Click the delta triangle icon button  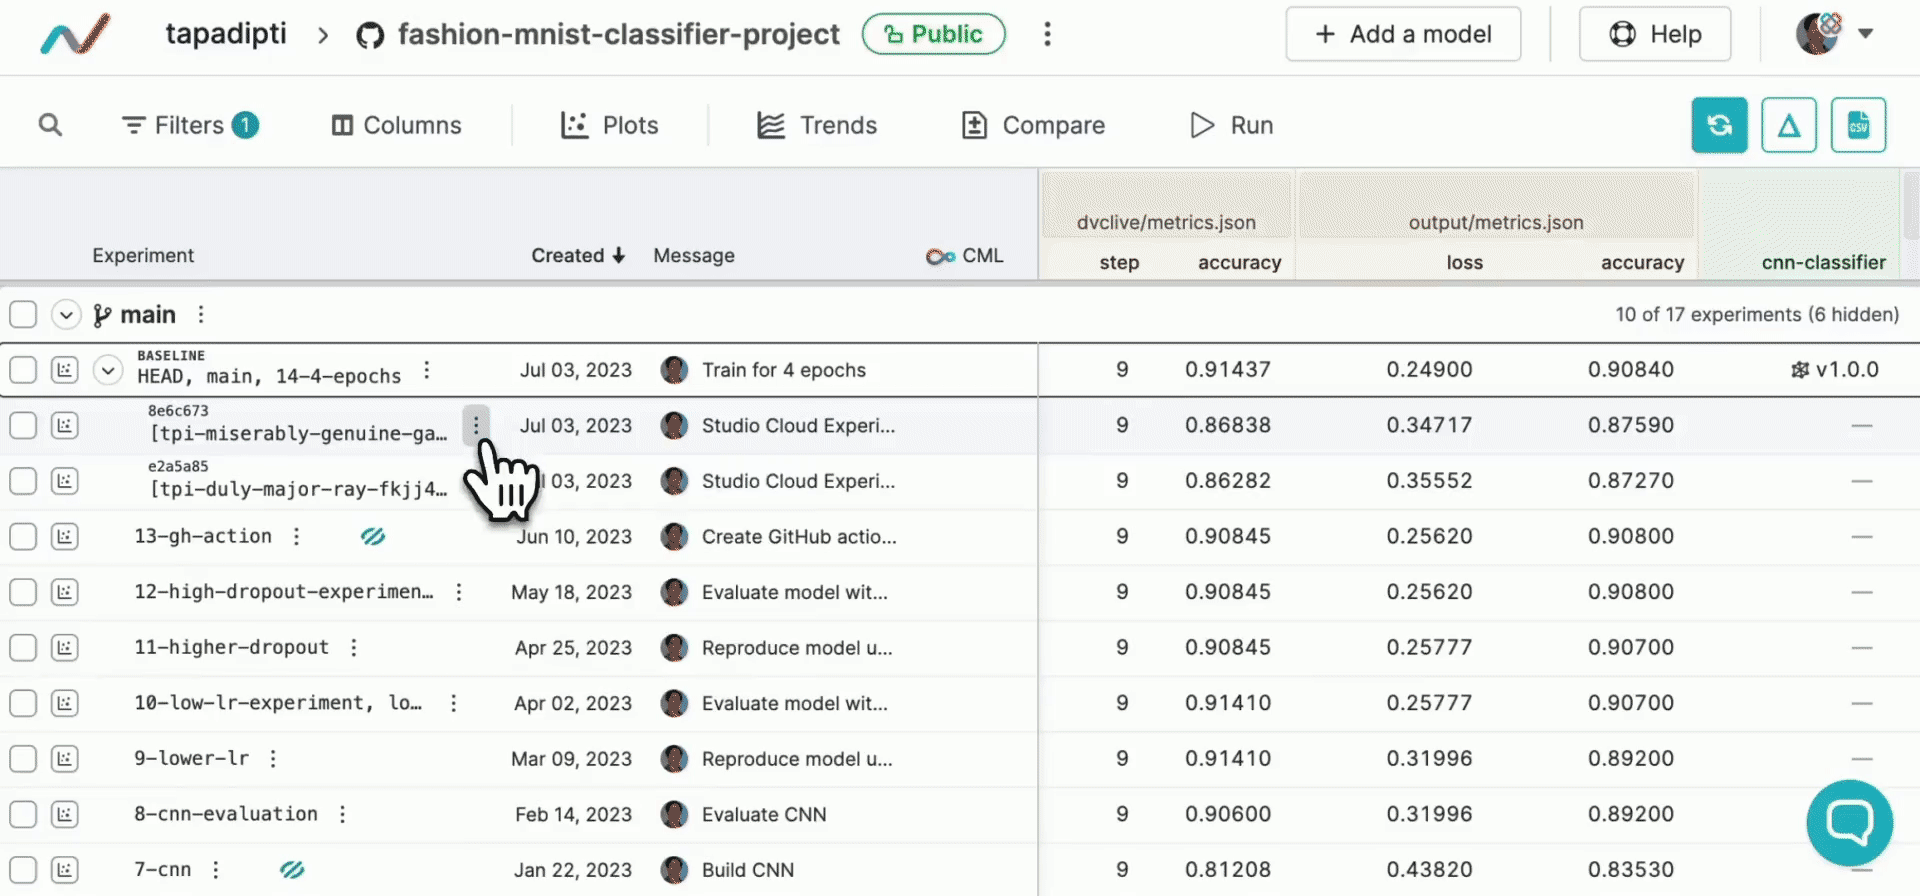point(1788,125)
